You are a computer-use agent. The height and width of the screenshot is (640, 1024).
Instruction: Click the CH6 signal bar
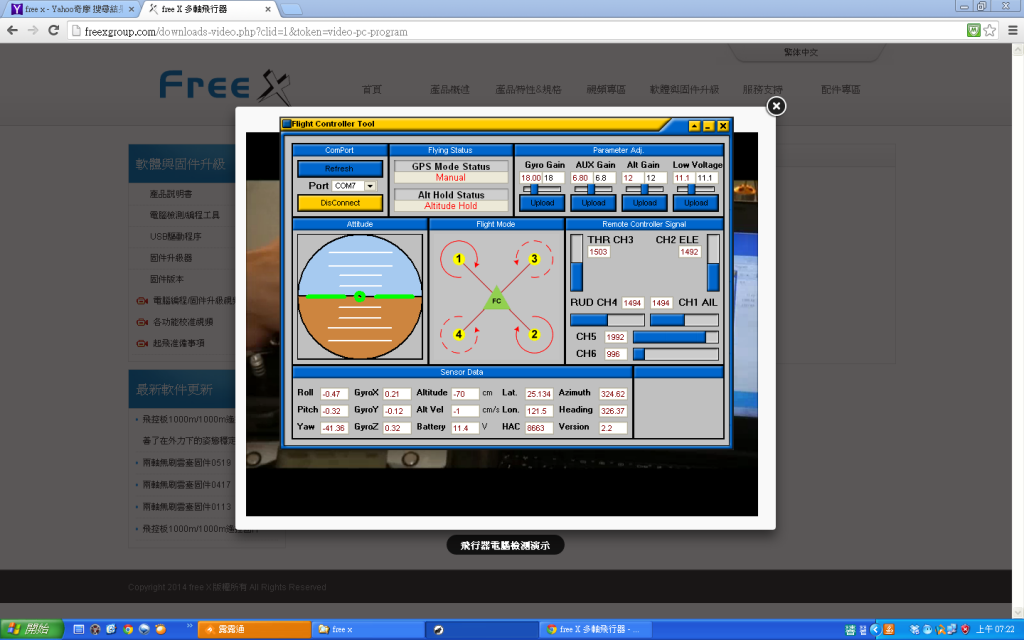click(676, 354)
